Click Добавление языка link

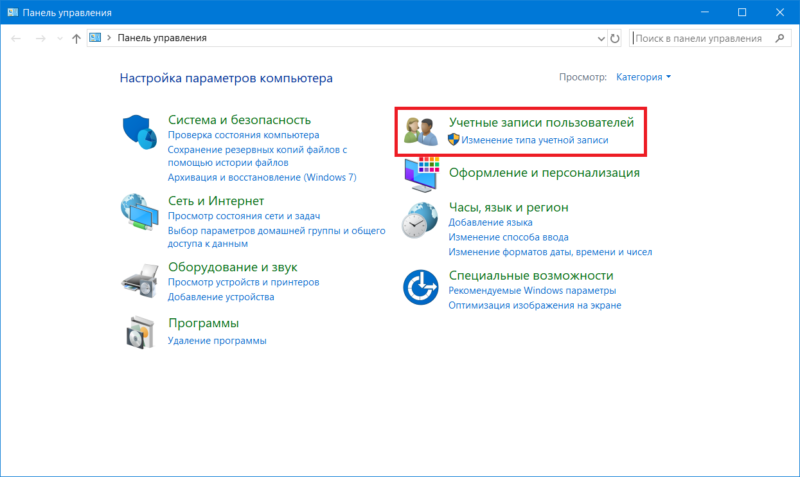pyautogui.click(x=490, y=222)
